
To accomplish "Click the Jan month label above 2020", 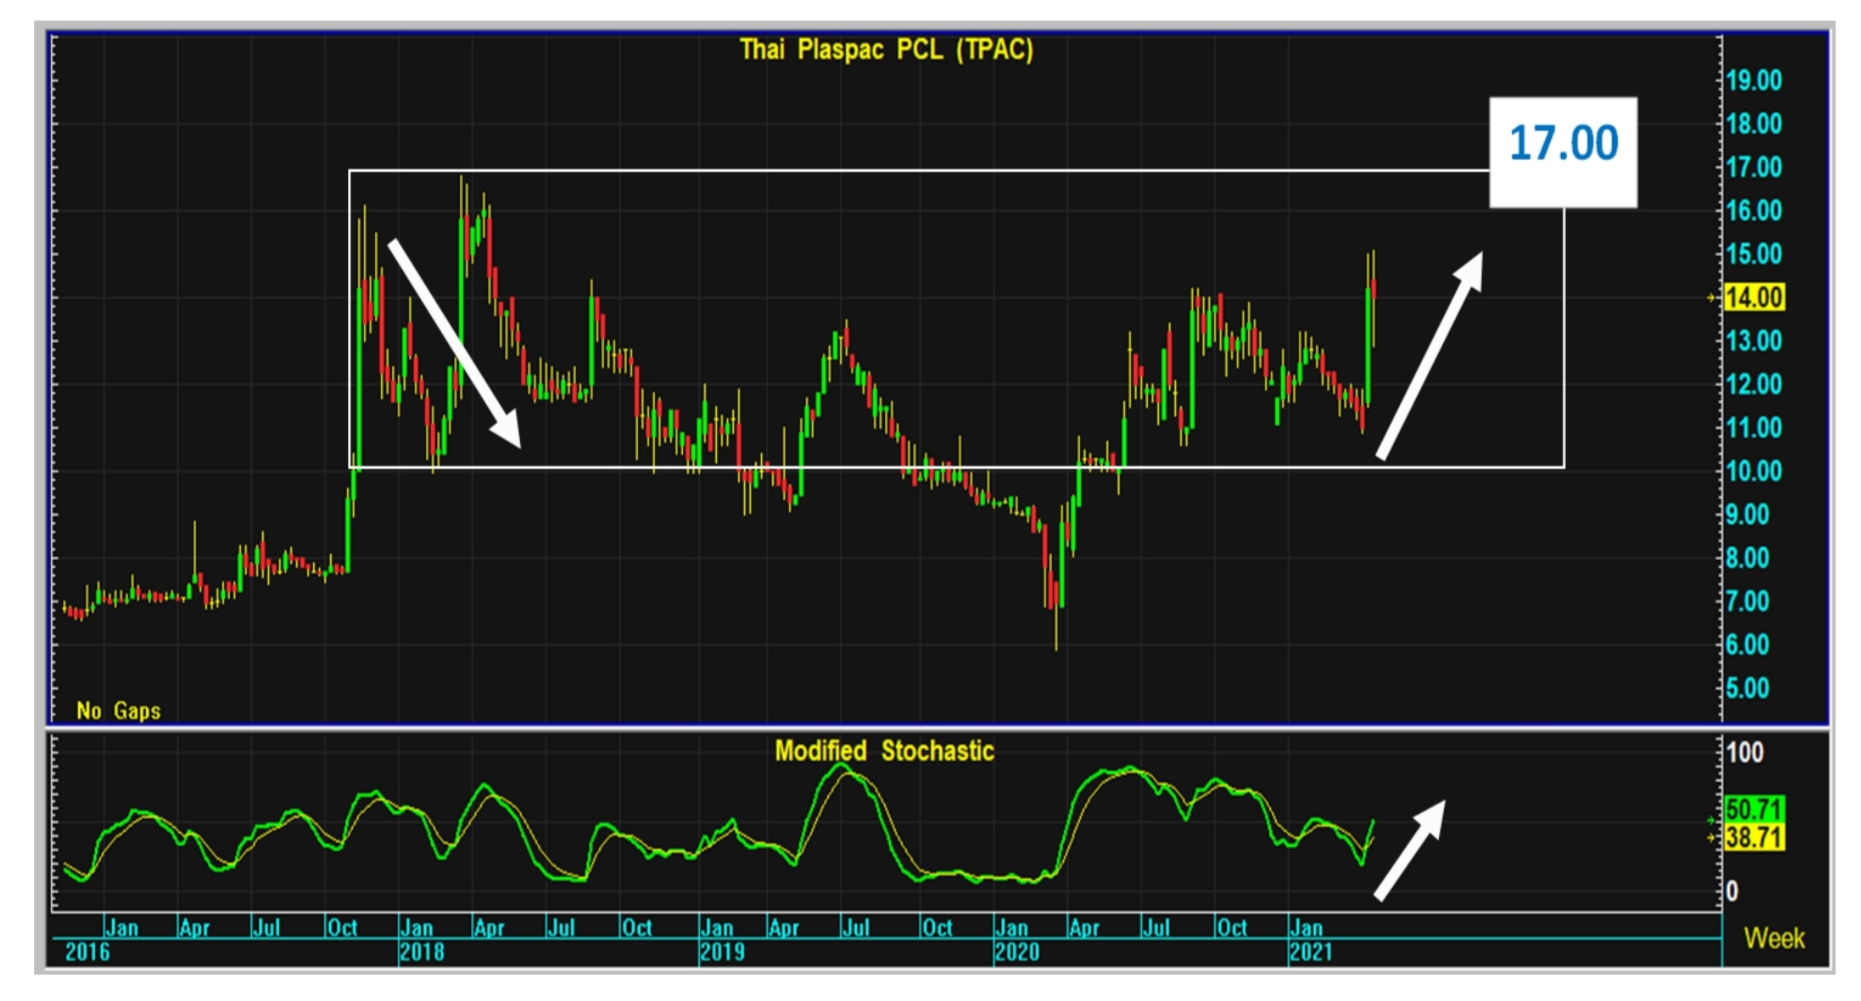I will tap(1012, 928).
